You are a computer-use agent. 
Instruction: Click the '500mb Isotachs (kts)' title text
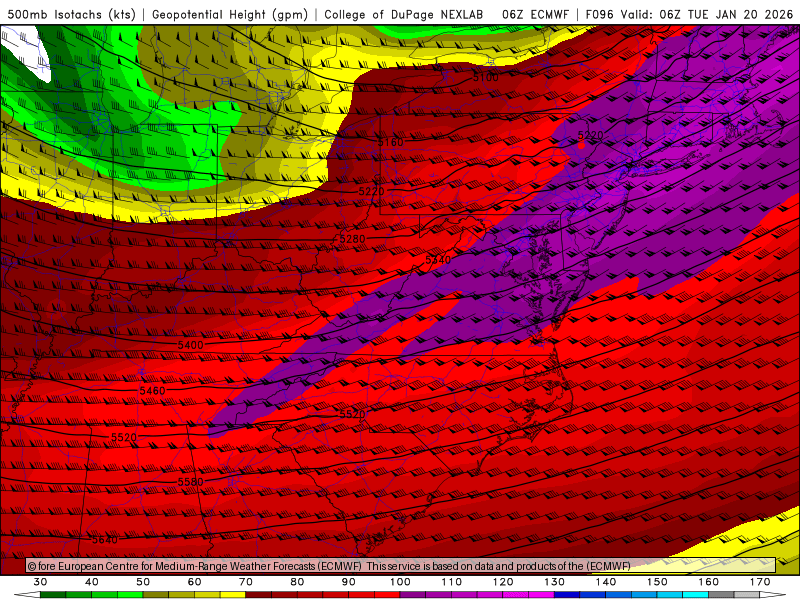pos(71,14)
